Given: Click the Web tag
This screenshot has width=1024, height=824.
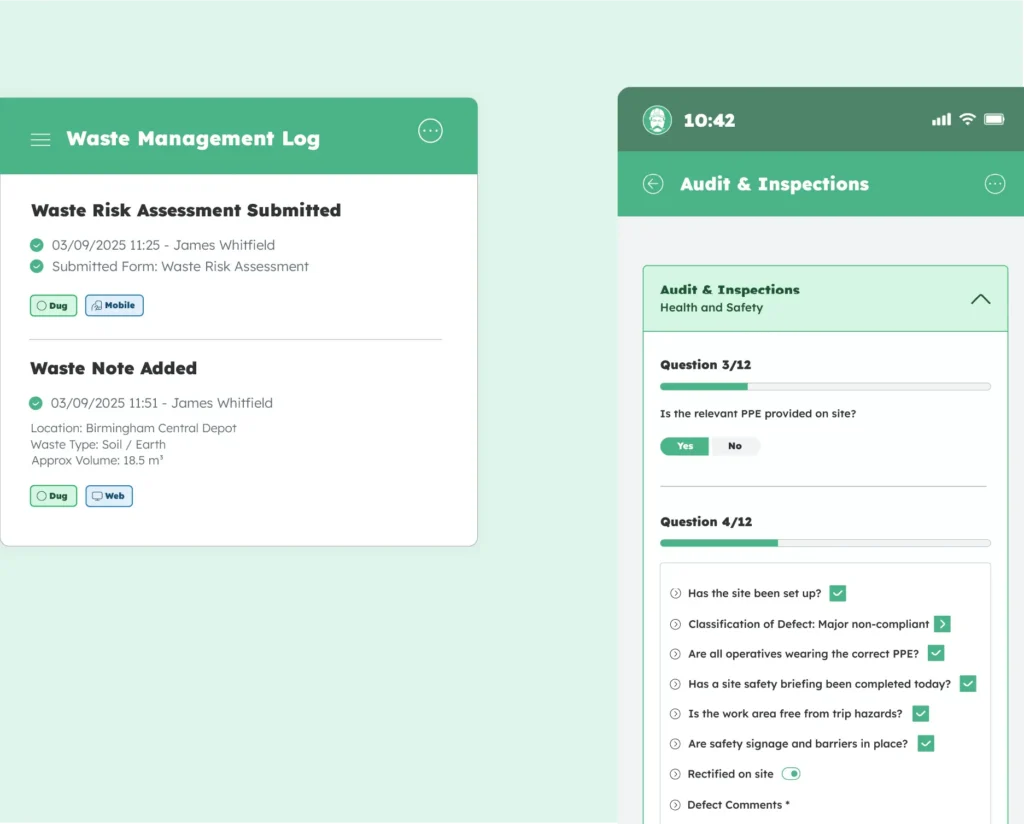Looking at the screenshot, I should coord(109,496).
